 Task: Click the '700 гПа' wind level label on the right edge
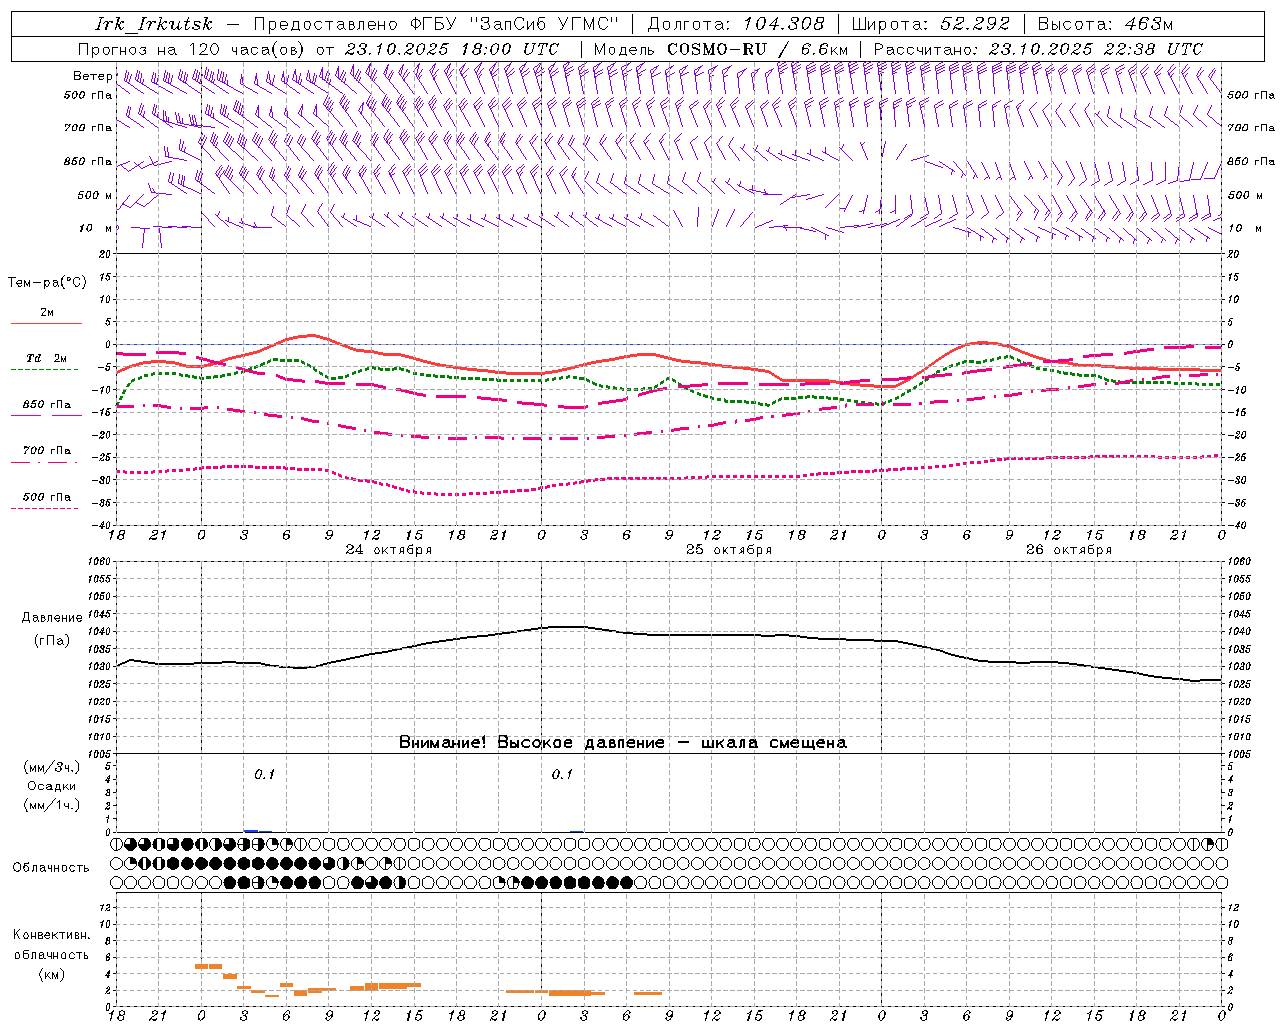pos(1251,128)
